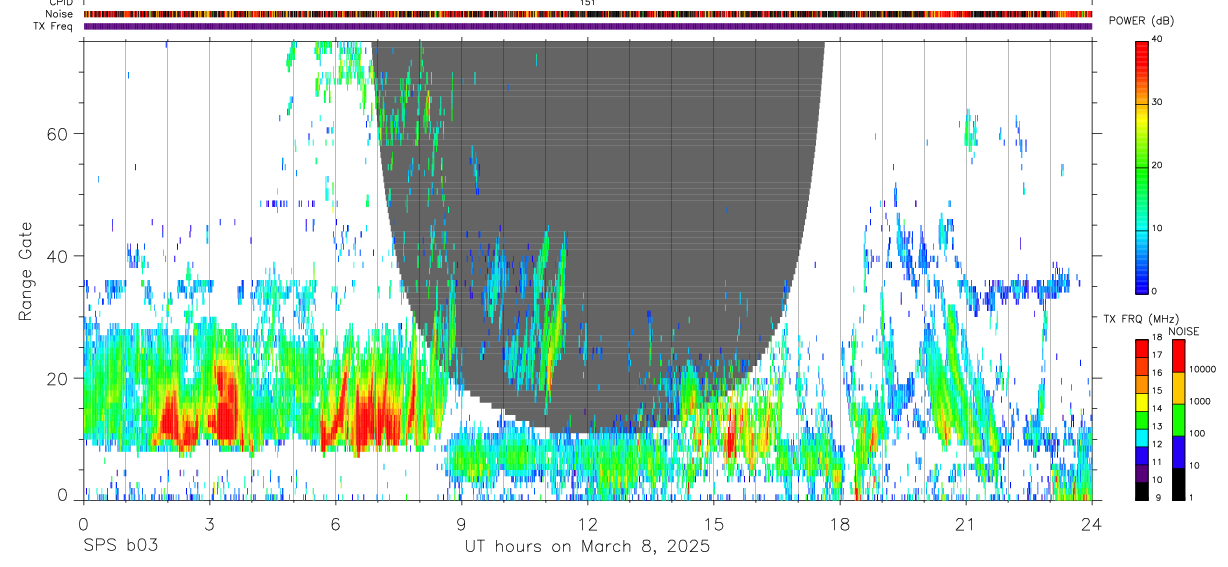
Task: Click the POWER color bar gradient
Action: point(1141,166)
